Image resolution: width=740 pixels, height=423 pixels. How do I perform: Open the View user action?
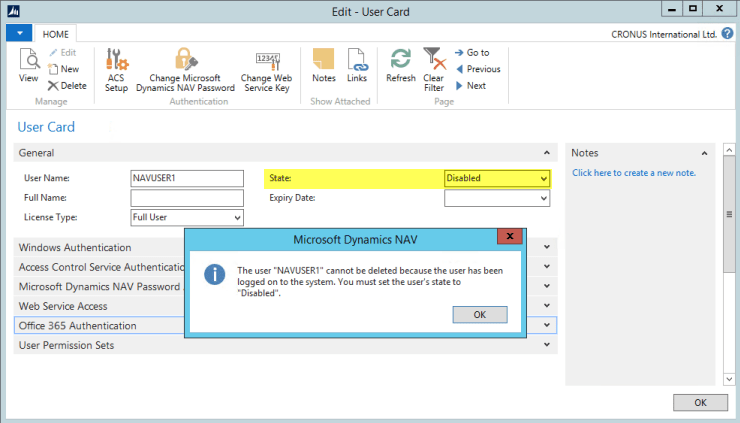(28, 66)
